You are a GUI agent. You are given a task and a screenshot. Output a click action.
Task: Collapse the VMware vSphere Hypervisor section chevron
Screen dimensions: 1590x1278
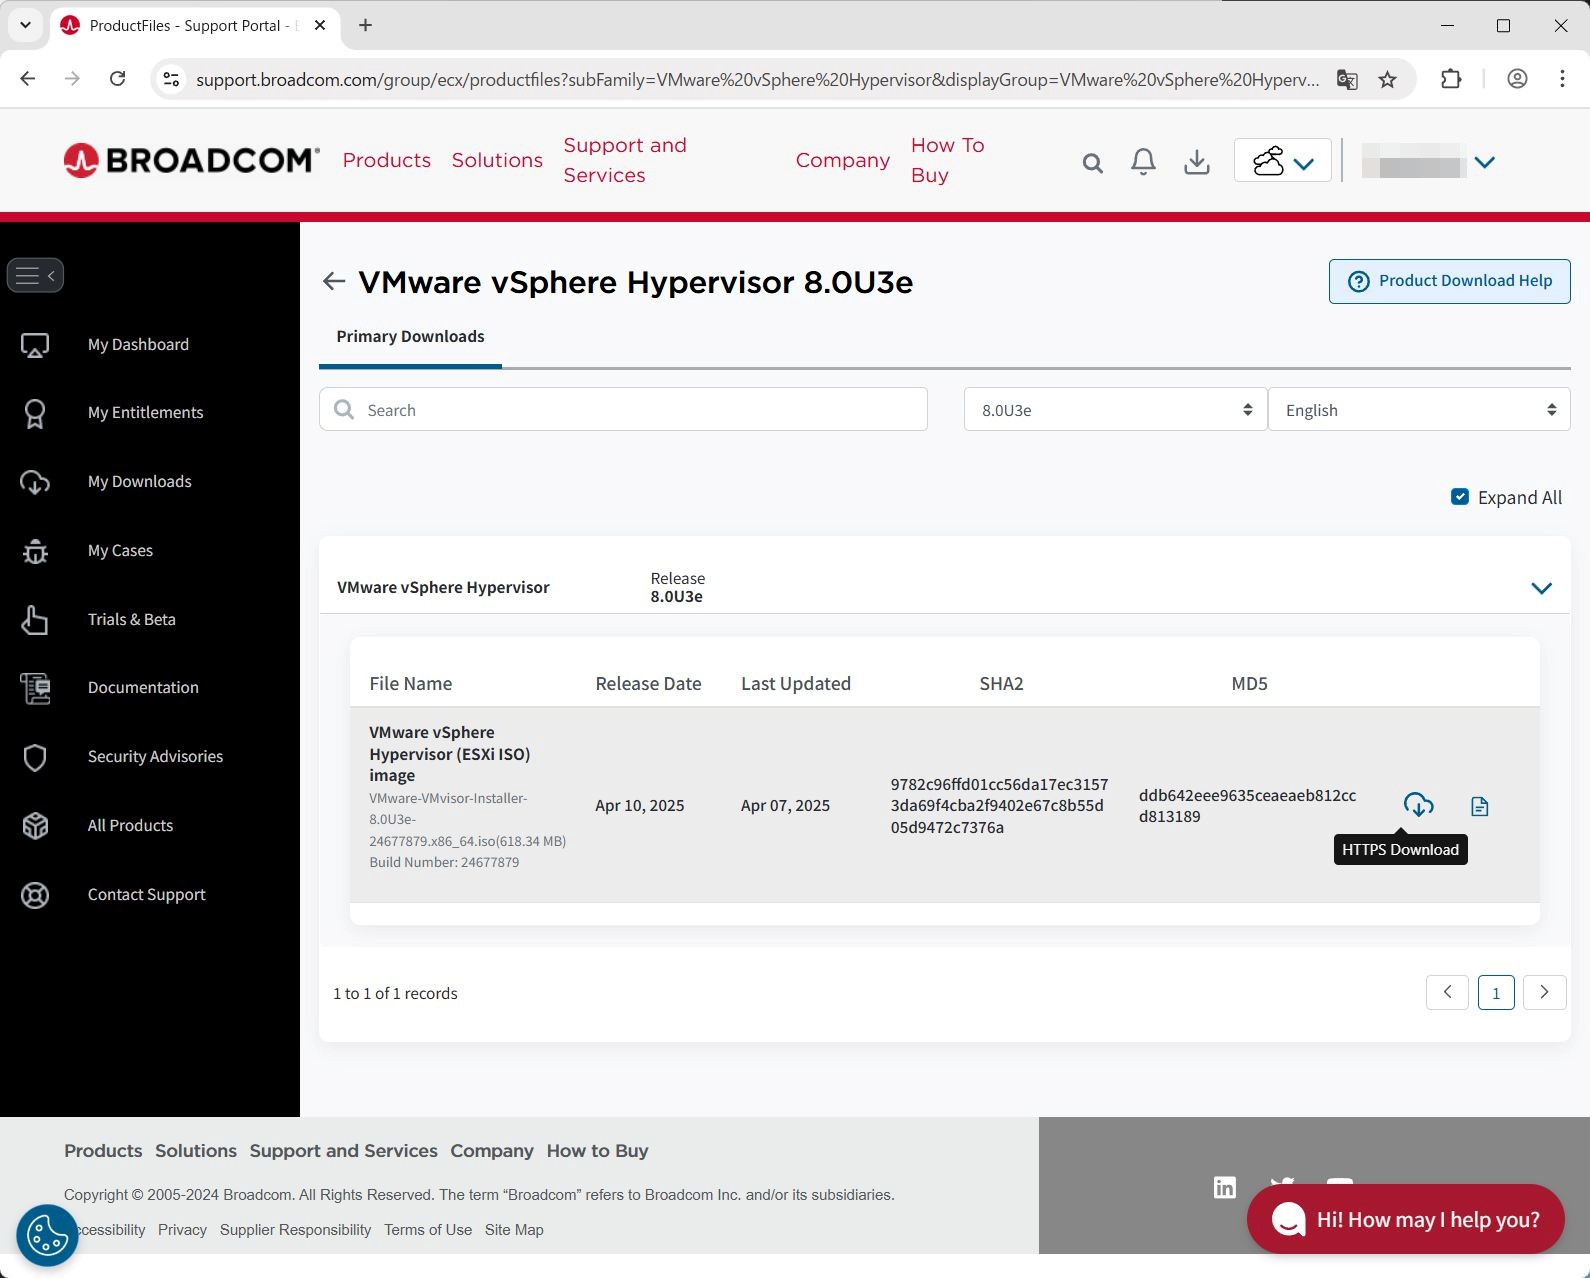point(1541,588)
